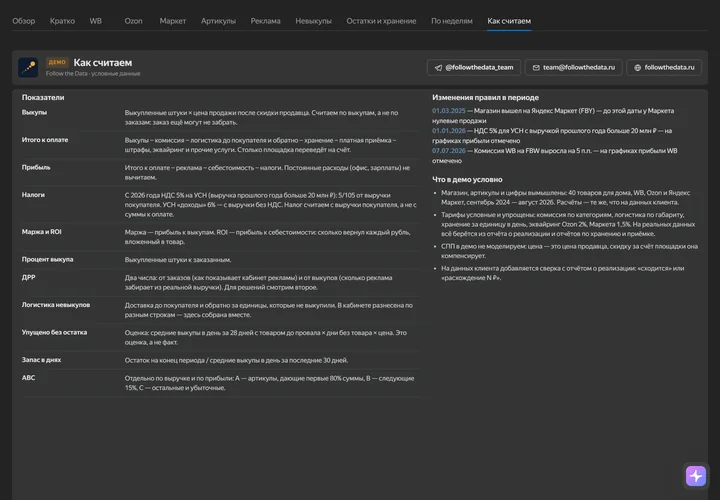Click the Что в демо условно heading
Viewport: 720px width, 500px height.
click(467, 180)
